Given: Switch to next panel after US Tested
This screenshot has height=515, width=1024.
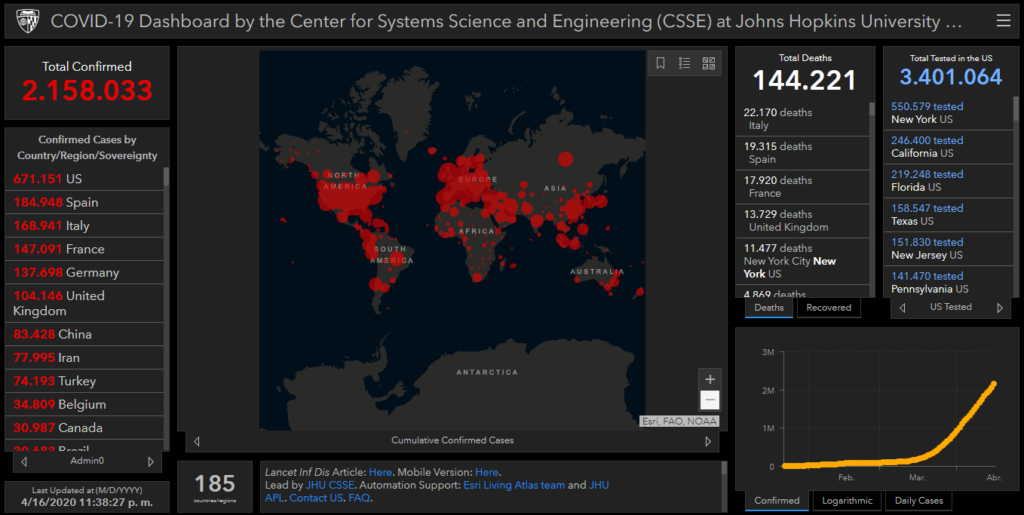Looking at the screenshot, I should pyautogui.click(x=998, y=308).
